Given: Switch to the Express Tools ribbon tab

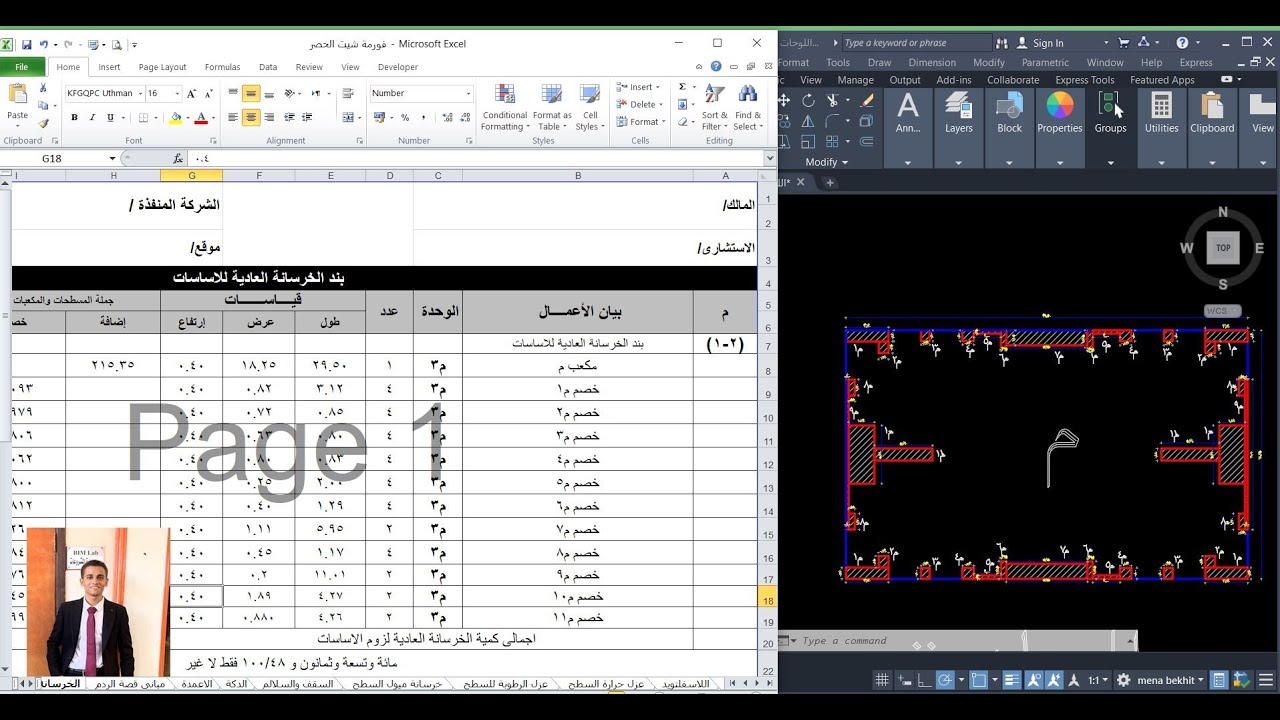Looking at the screenshot, I should [1084, 80].
